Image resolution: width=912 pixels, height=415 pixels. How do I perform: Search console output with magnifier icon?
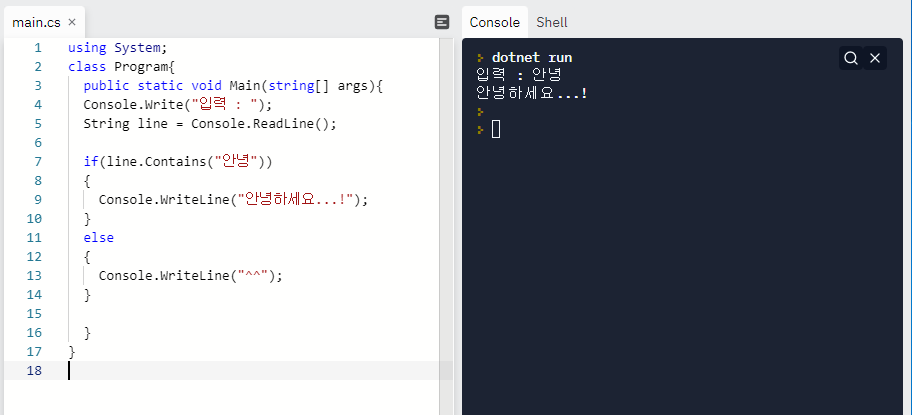point(850,58)
